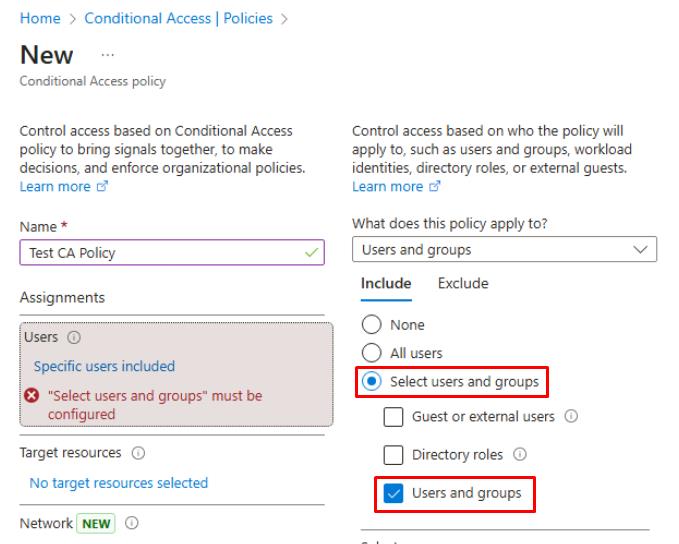Click the red error icon under Users

coord(33,396)
